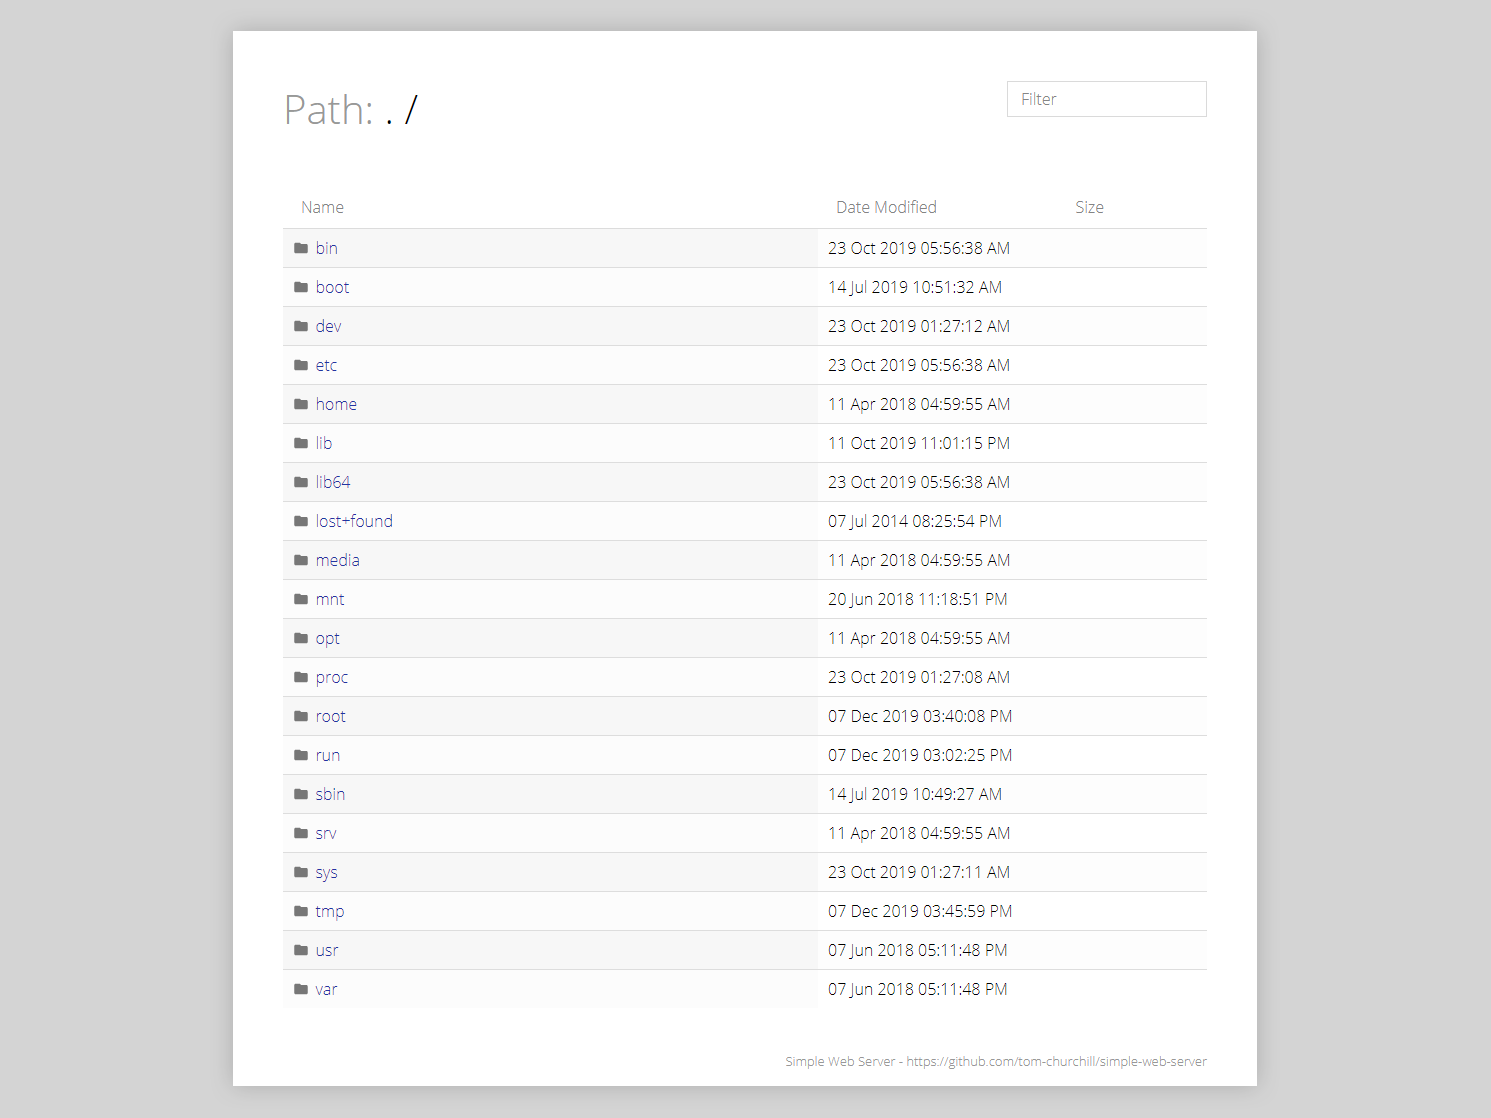
Task: Sort the list by Name column header
Action: (322, 207)
